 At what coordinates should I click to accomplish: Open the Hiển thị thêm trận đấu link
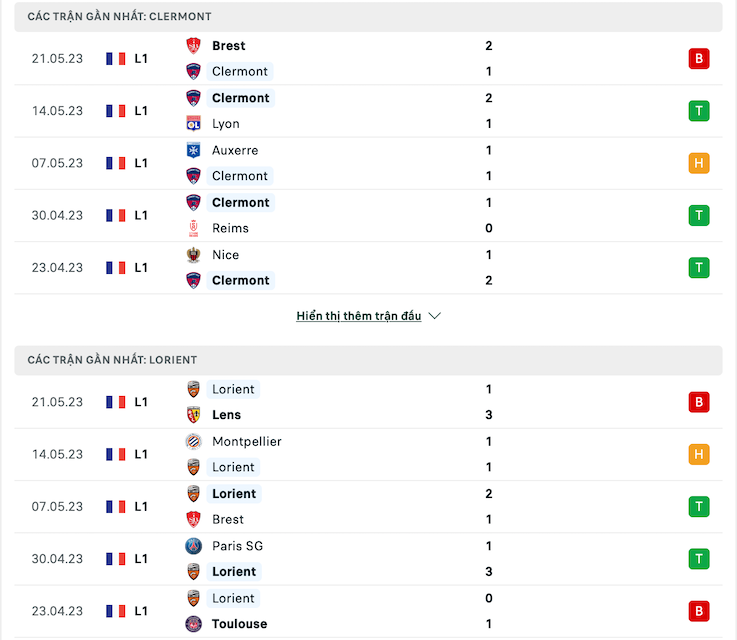tap(359, 316)
